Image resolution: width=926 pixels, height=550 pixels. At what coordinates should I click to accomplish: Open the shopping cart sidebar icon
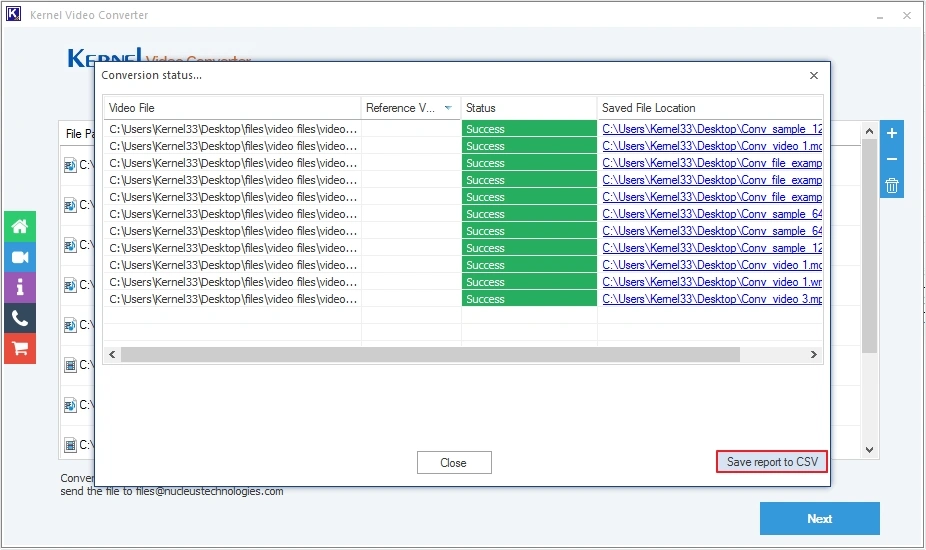coord(20,349)
